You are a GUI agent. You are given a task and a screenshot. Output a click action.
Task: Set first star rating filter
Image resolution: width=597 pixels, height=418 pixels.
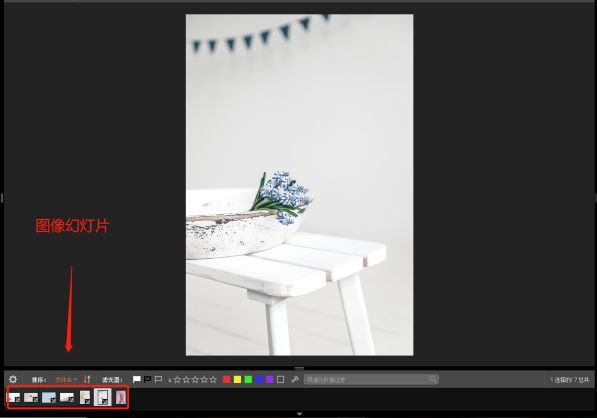coord(177,380)
